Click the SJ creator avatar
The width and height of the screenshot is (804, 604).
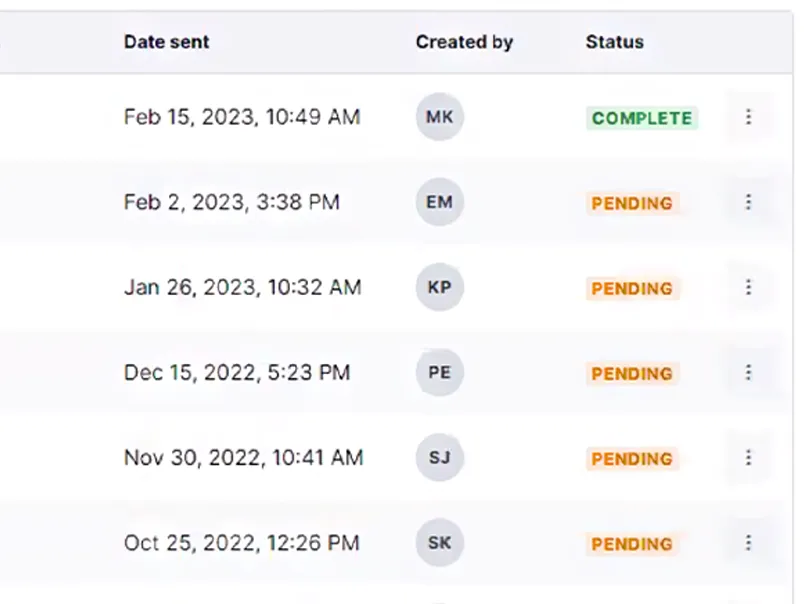tap(439, 457)
